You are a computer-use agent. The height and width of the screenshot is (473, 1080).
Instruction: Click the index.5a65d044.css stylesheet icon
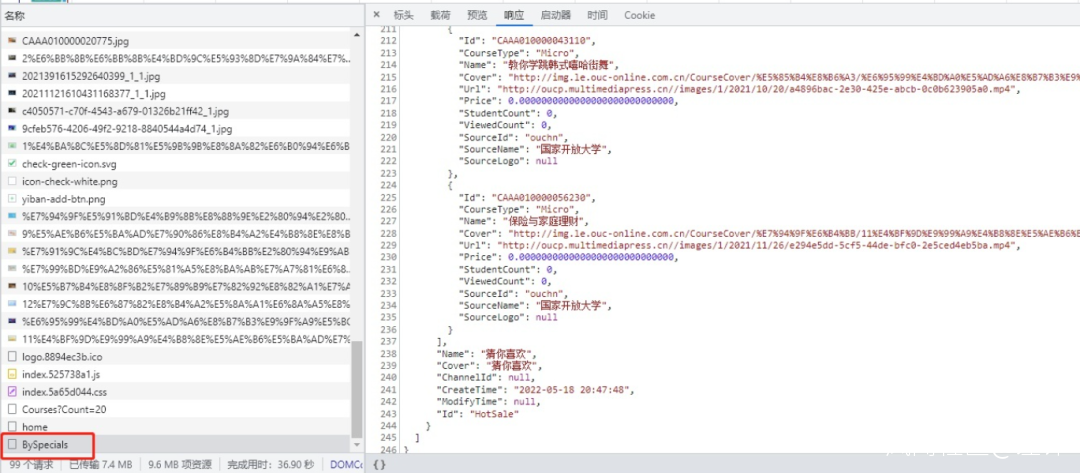pos(12,391)
